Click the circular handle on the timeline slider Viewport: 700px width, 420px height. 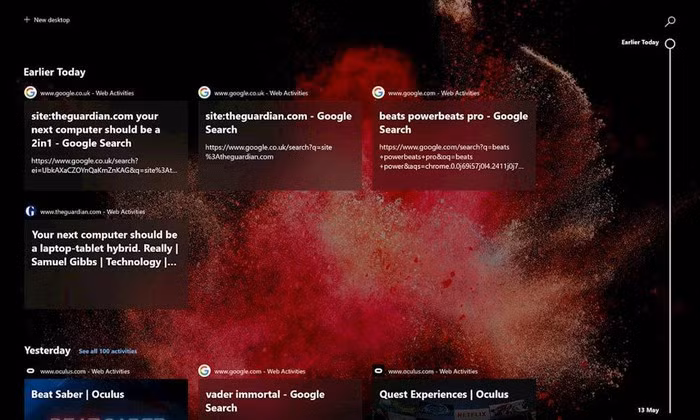pos(670,43)
